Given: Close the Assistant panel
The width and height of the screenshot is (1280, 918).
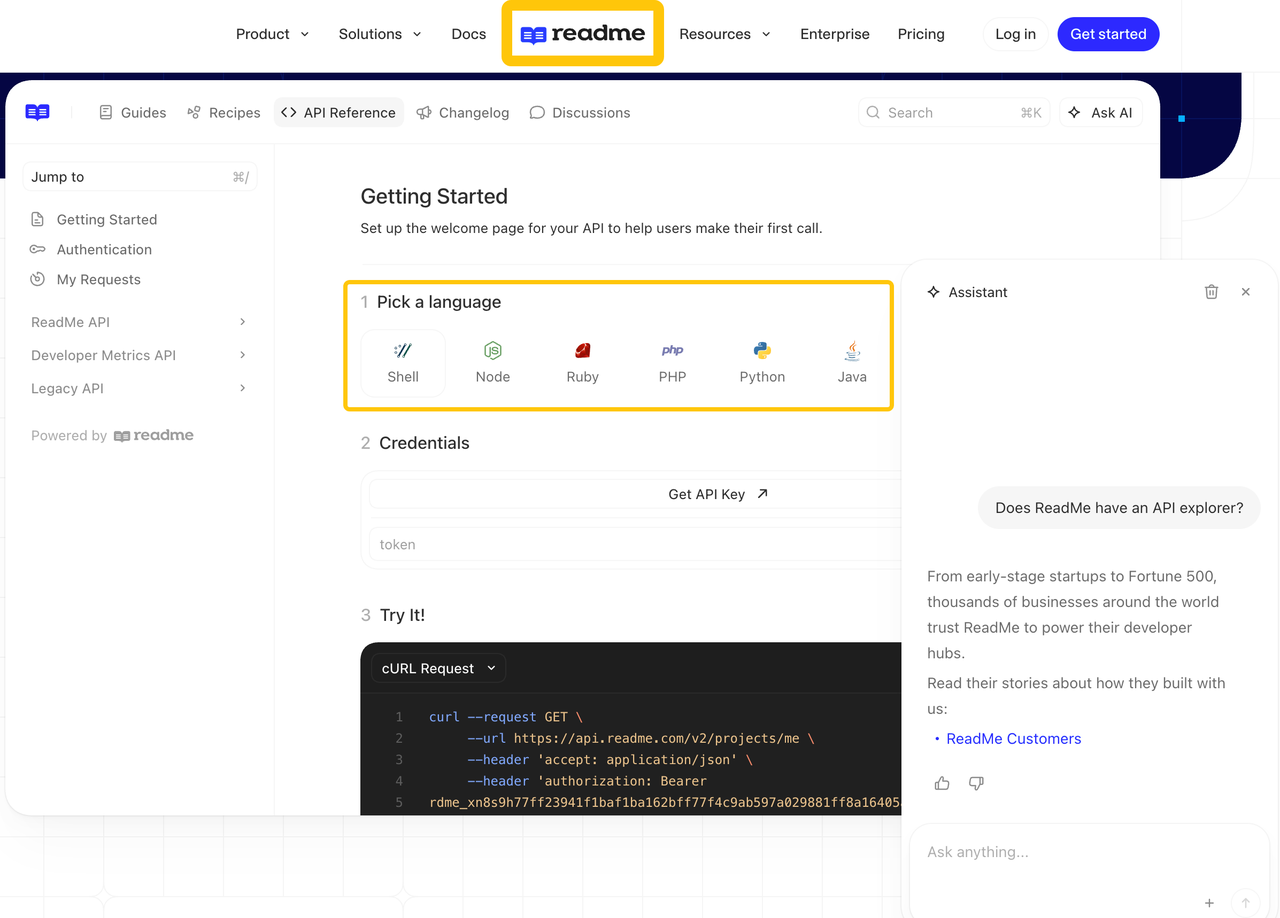Looking at the screenshot, I should (x=1246, y=292).
